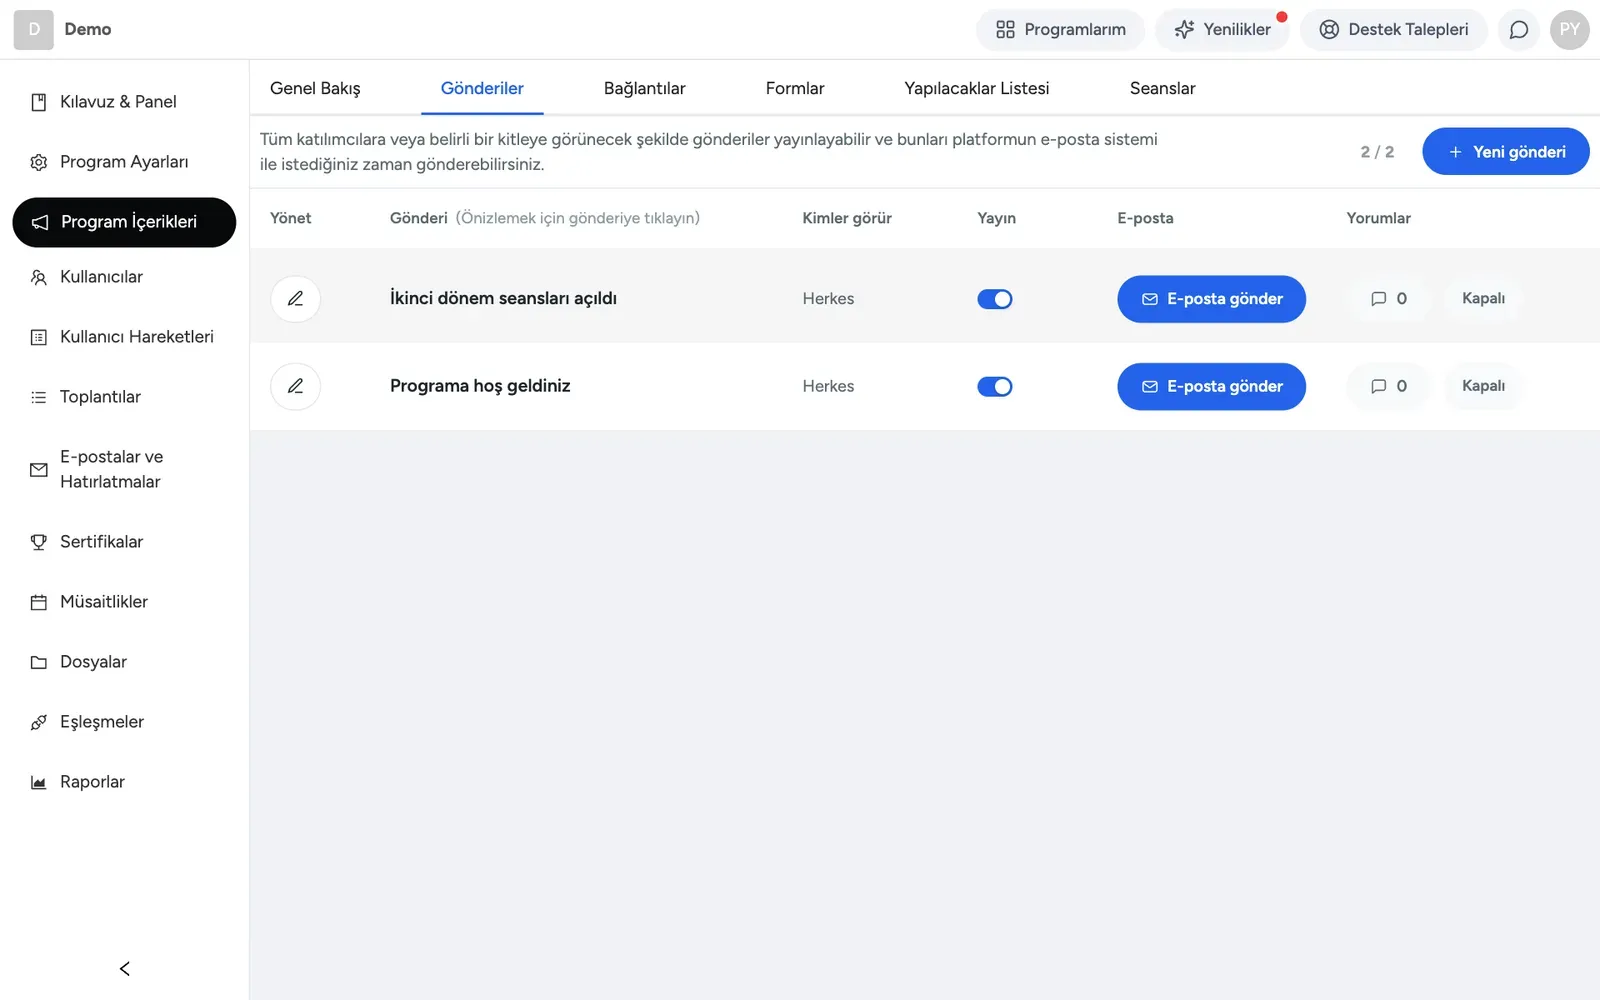Click Kapalı for İkinci dönem post
Screen dimensions: 1600x1000
[x=1483, y=299]
